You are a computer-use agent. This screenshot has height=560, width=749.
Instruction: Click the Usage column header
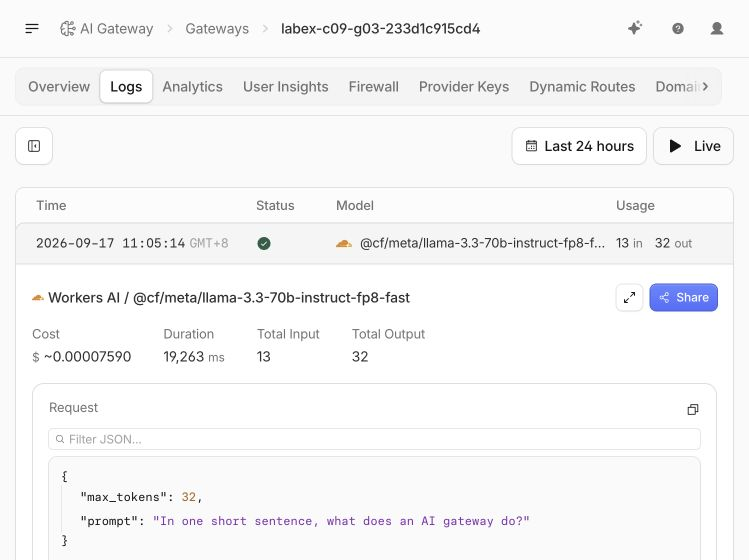tap(635, 205)
